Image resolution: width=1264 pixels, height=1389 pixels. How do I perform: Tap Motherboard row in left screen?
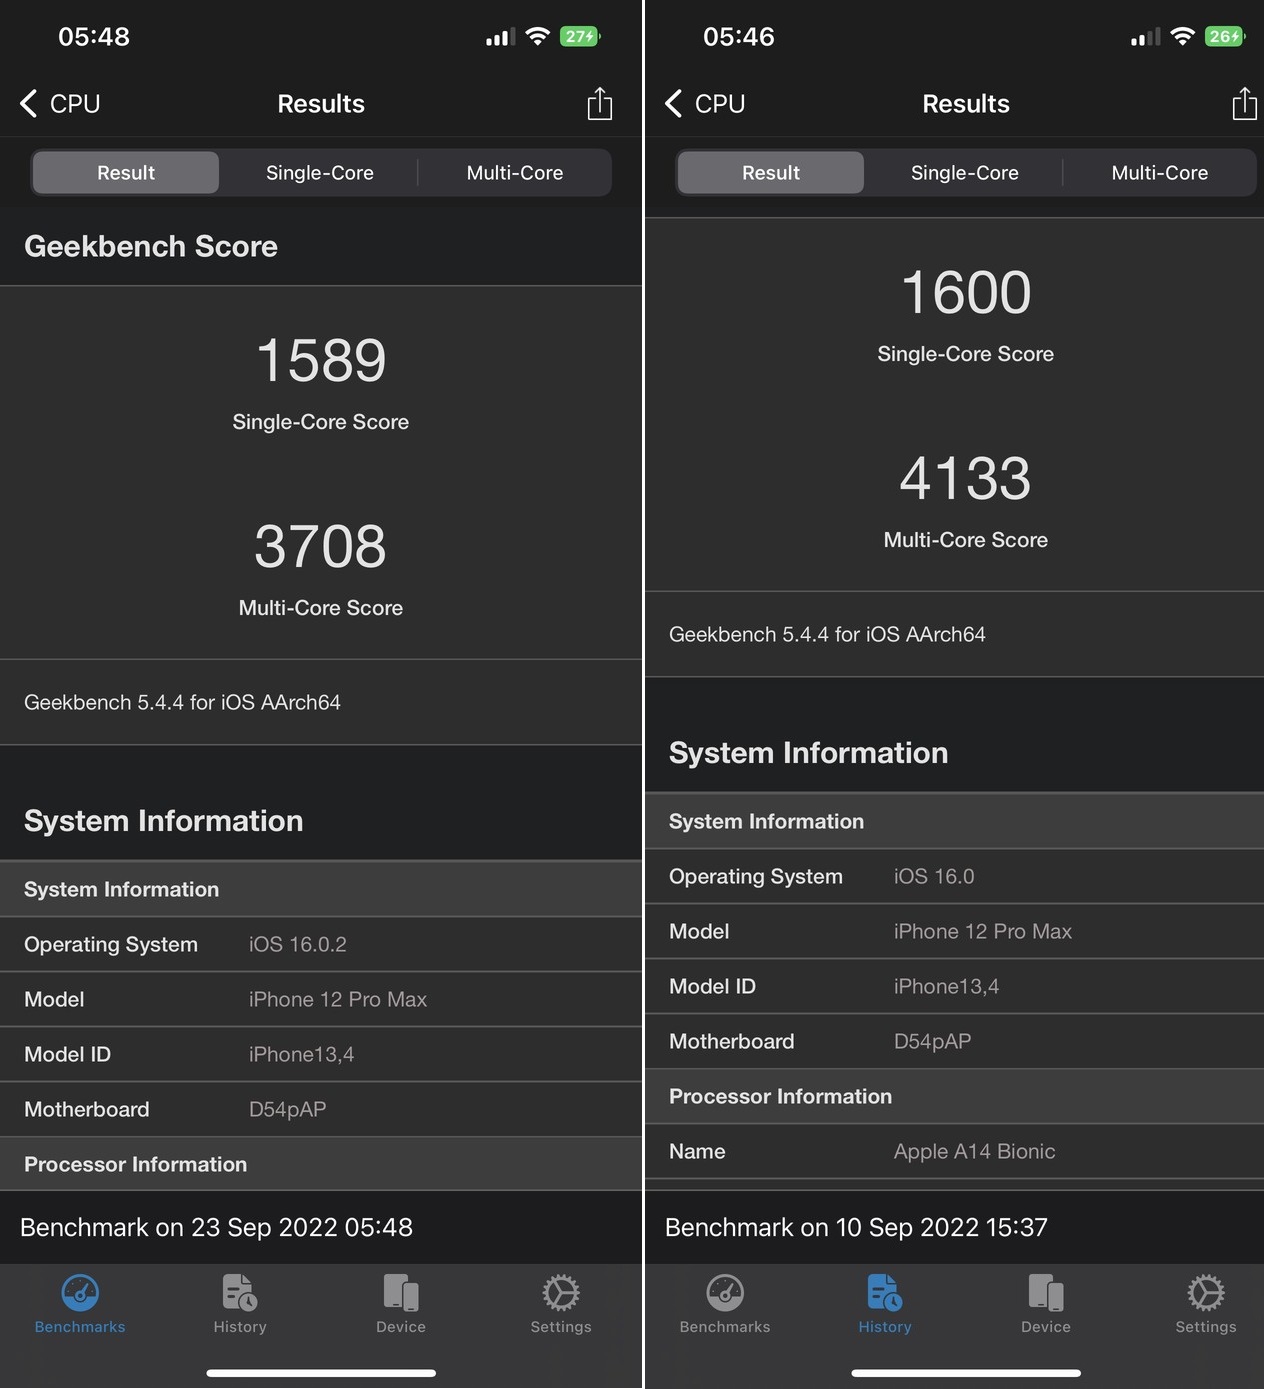[321, 1109]
